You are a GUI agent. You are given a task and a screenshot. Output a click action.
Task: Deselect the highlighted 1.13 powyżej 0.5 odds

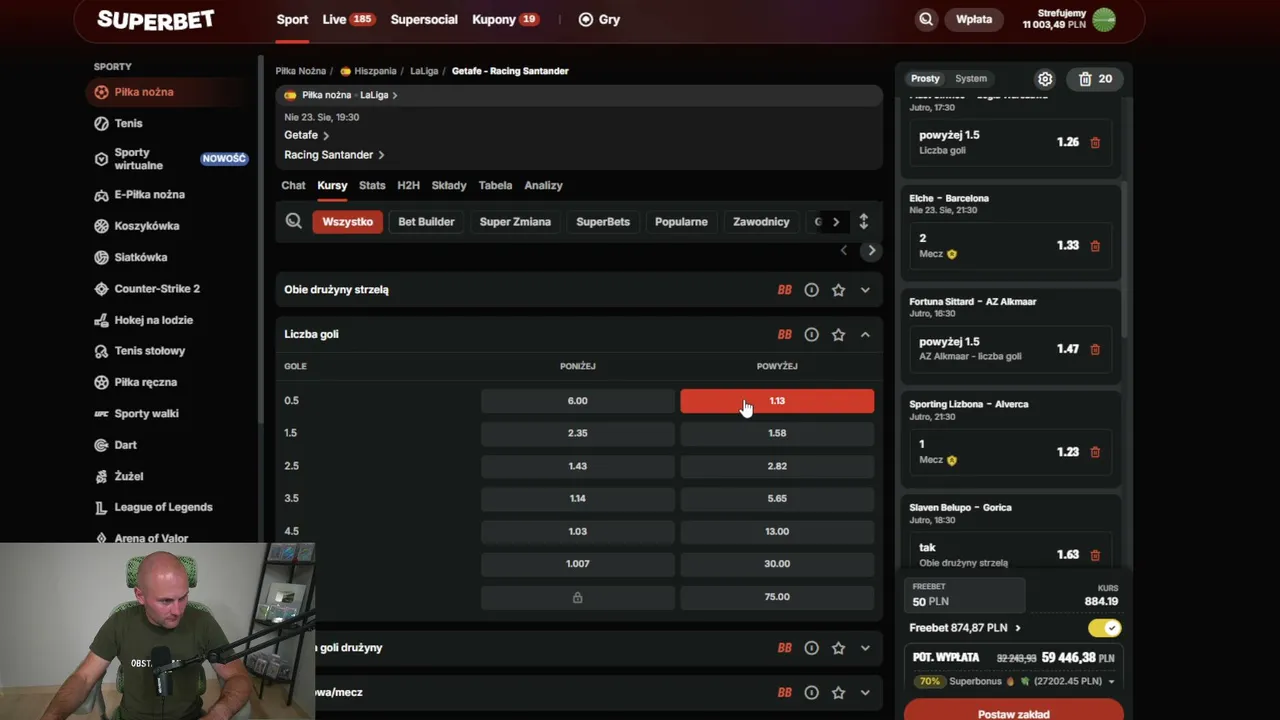[777, 401]
